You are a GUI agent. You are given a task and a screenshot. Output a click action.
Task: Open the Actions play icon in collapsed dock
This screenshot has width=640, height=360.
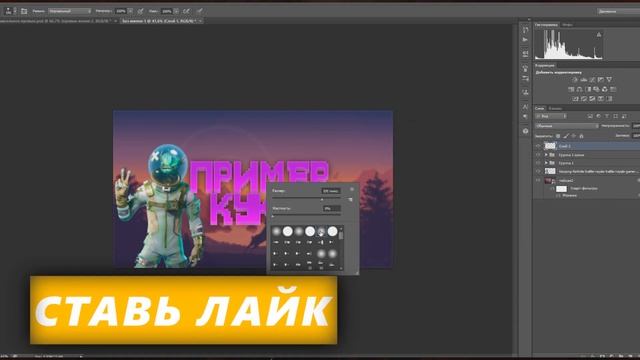[x=525, y=40]
